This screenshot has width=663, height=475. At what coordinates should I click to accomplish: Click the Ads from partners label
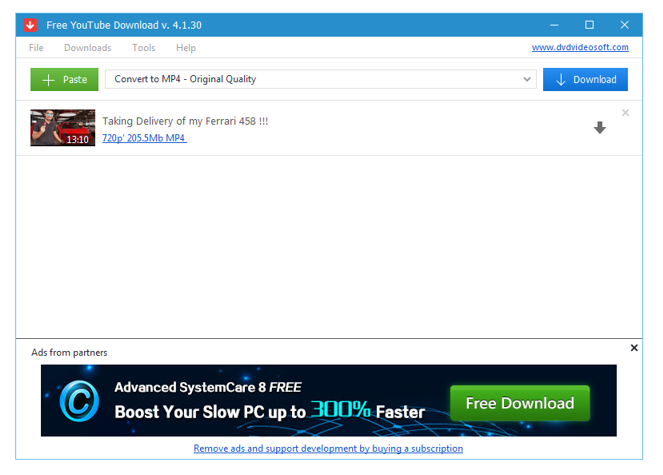tap(69, 352)
